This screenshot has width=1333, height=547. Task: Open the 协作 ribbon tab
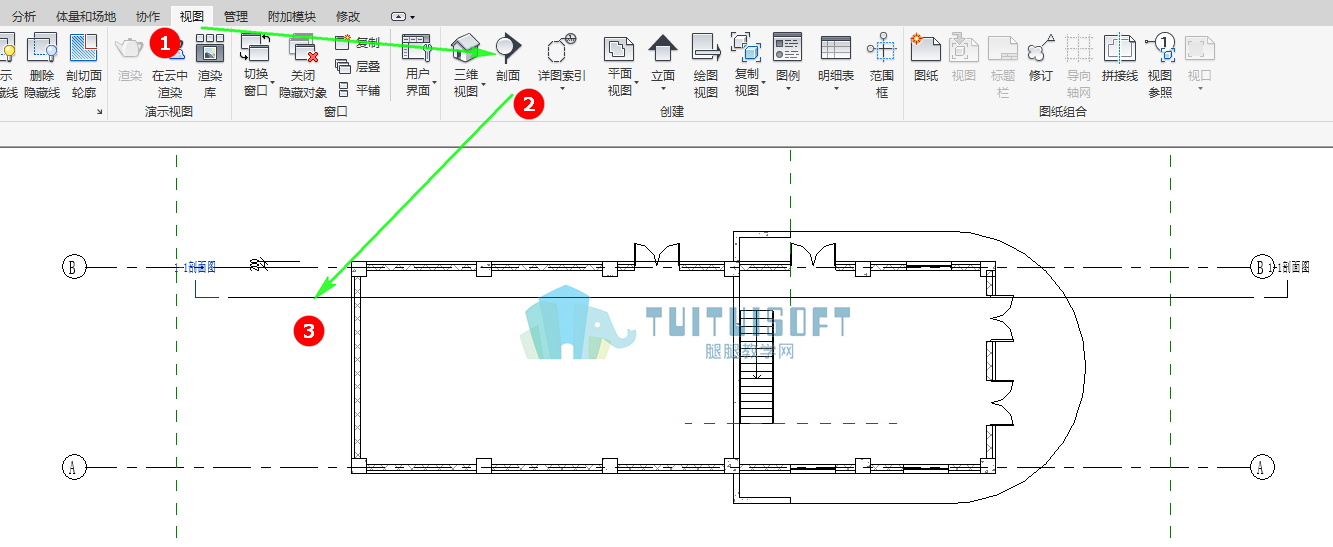tap(147, 16)
